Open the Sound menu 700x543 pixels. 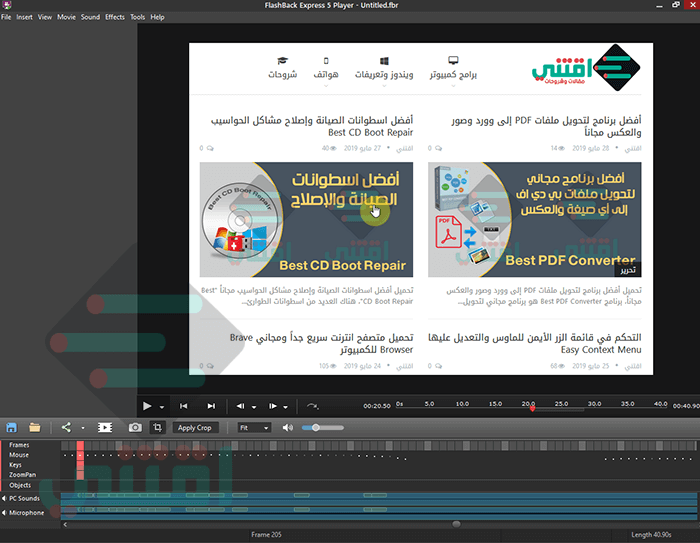90,17
